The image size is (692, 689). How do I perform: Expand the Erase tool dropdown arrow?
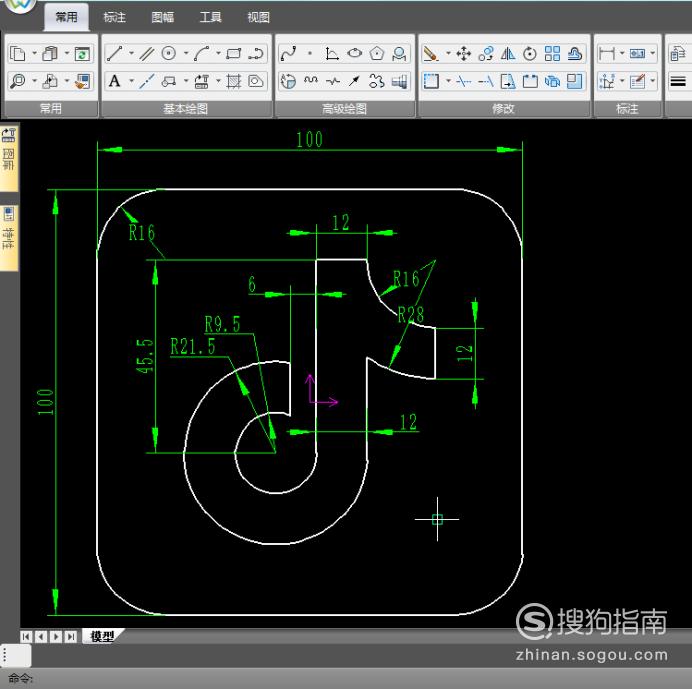(448, 53)
